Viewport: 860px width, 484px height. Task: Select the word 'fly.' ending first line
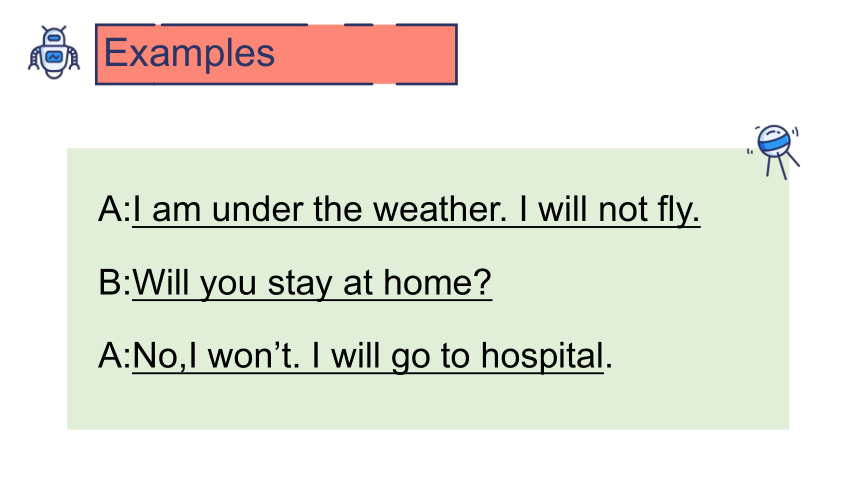click(678, 210)
